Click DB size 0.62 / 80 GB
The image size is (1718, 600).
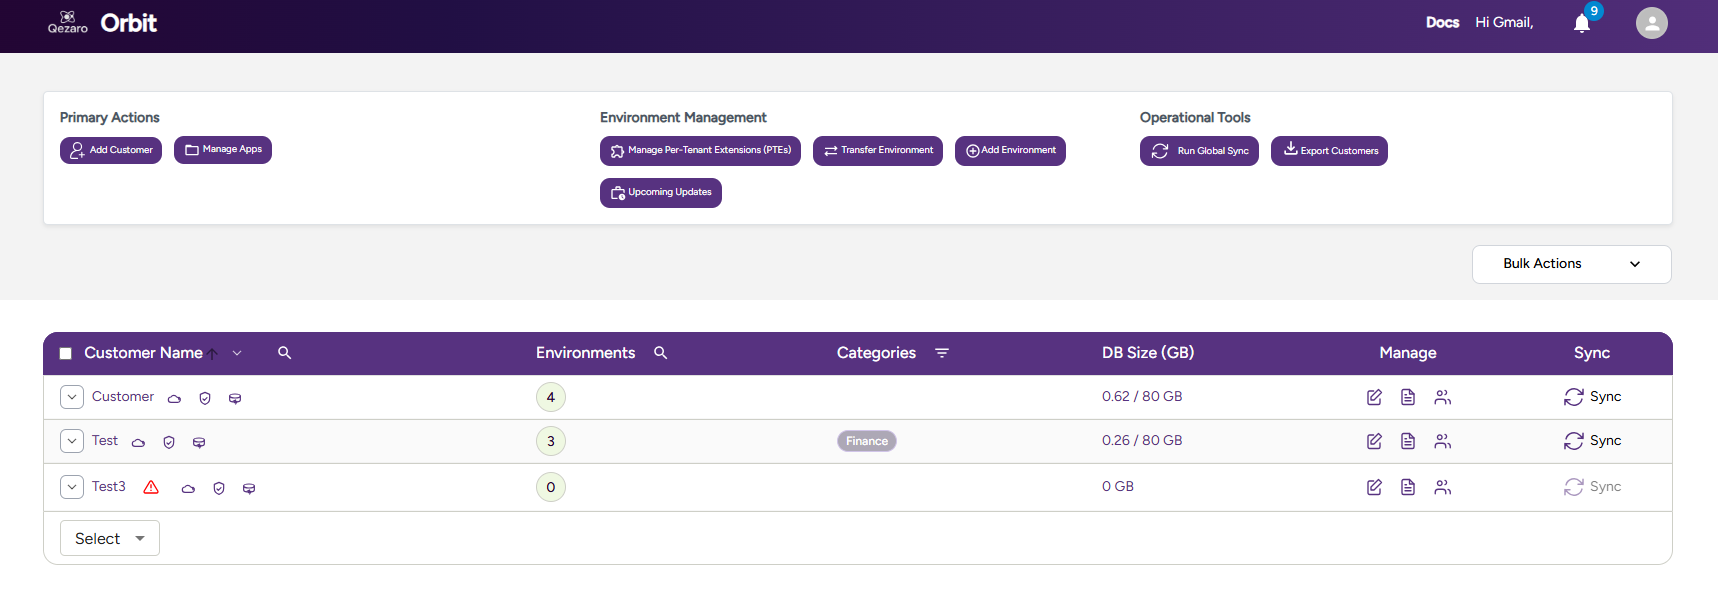coord(1142,397)
